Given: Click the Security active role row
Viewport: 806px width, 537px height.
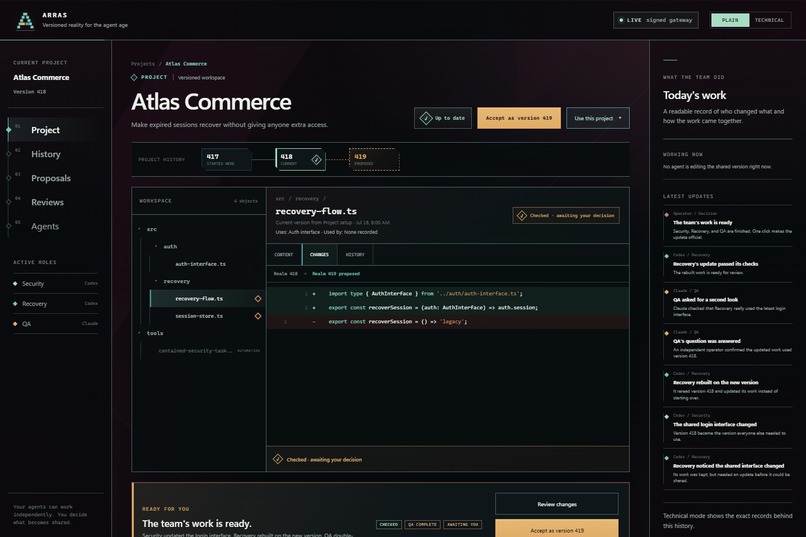Looking at the screenshot, I should coord(56,284).
